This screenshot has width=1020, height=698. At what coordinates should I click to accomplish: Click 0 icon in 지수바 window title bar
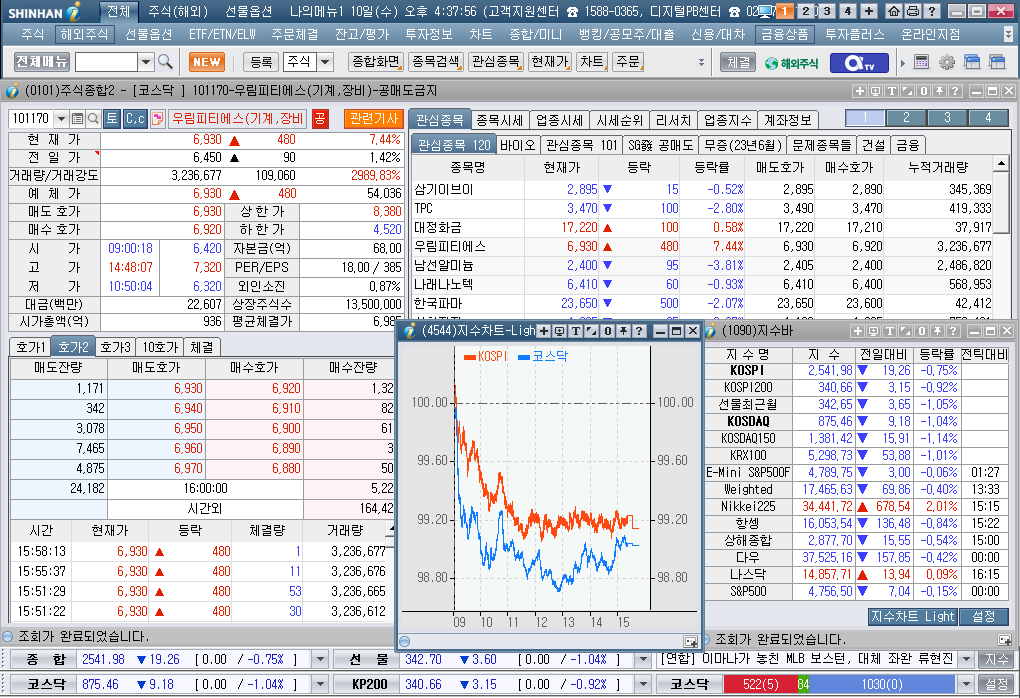[921, 331]
